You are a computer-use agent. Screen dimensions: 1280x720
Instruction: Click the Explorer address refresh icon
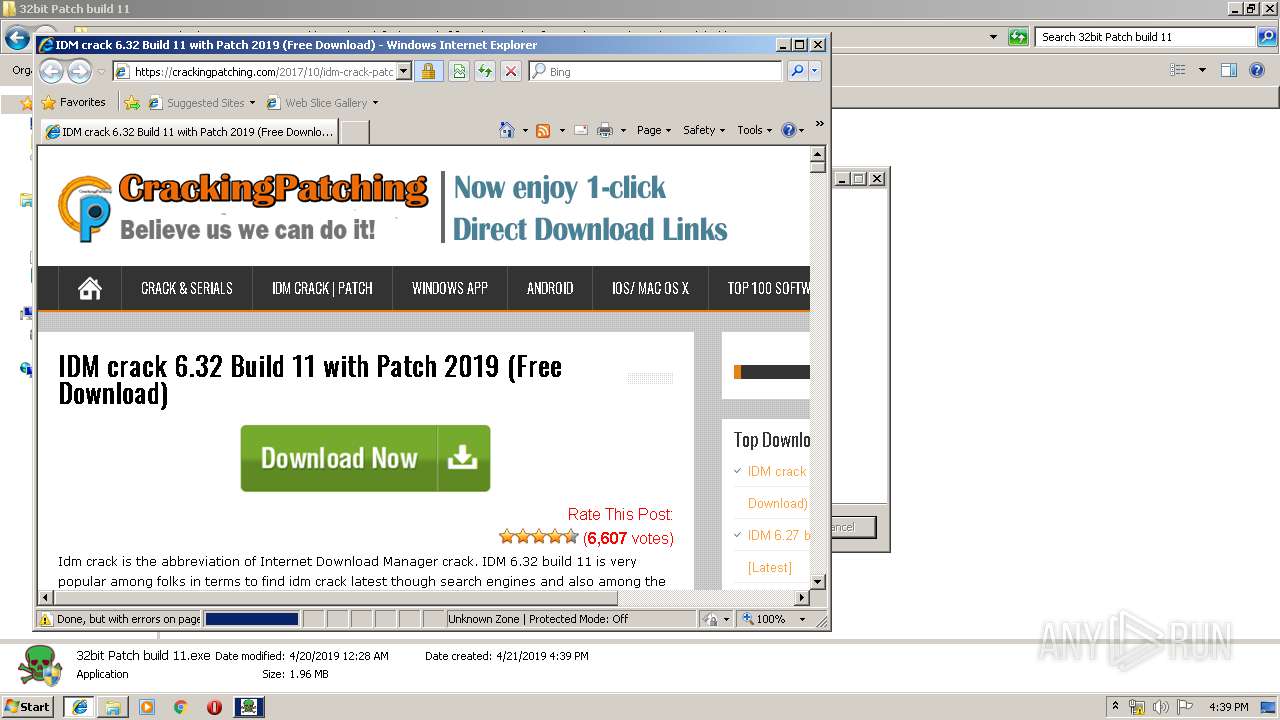1018,37
